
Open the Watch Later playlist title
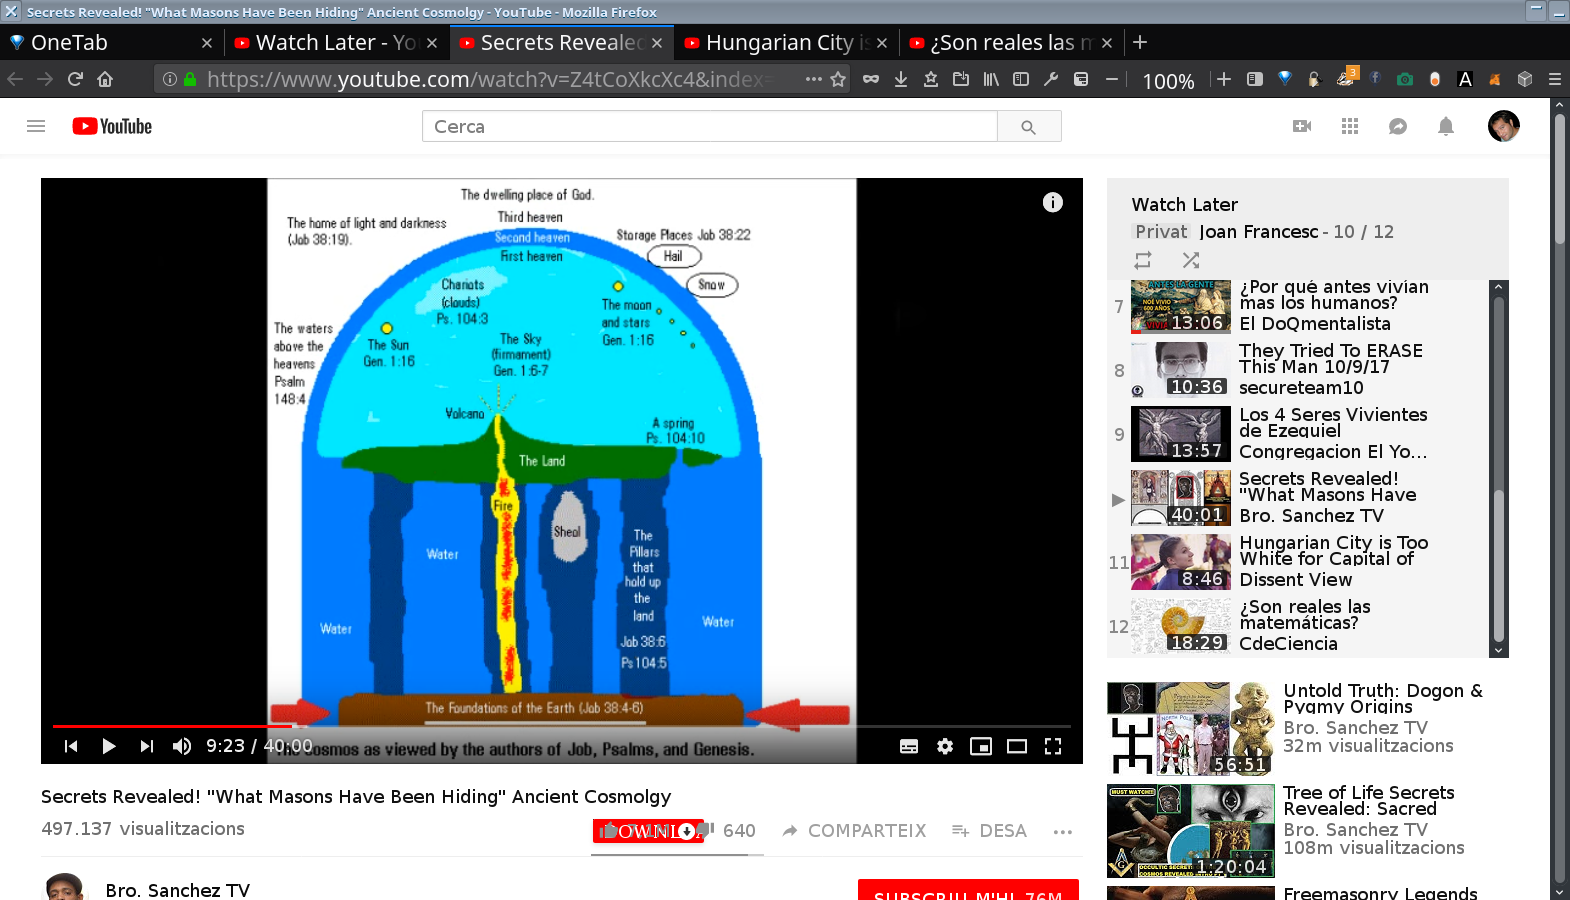[x=1185, y=204]
